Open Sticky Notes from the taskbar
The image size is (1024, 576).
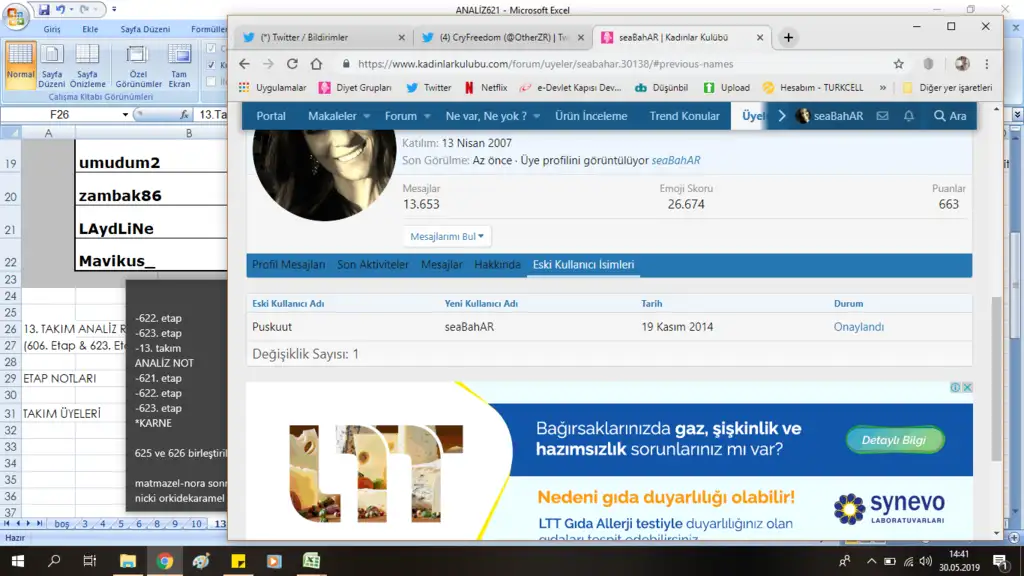click(x=238, y=561)
